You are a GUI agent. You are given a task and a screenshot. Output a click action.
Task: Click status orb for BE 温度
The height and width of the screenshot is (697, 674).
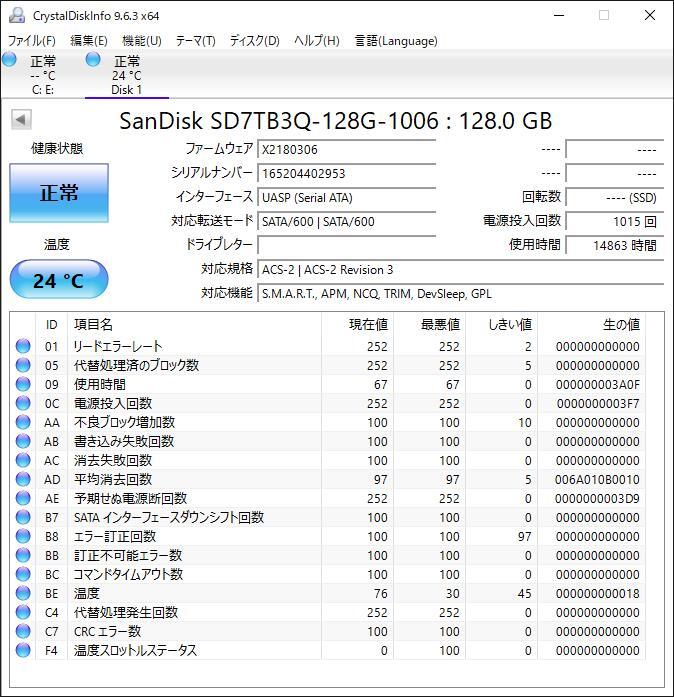pyautogui.click(x=23, y=593)
